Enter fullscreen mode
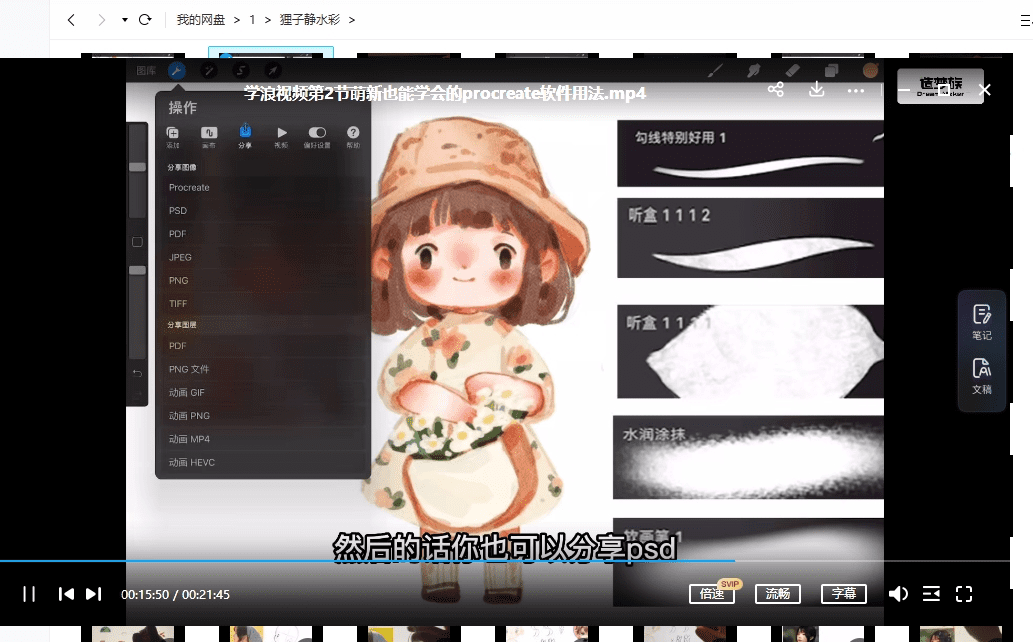This screenshot has width=1033, height=642. 964,594
